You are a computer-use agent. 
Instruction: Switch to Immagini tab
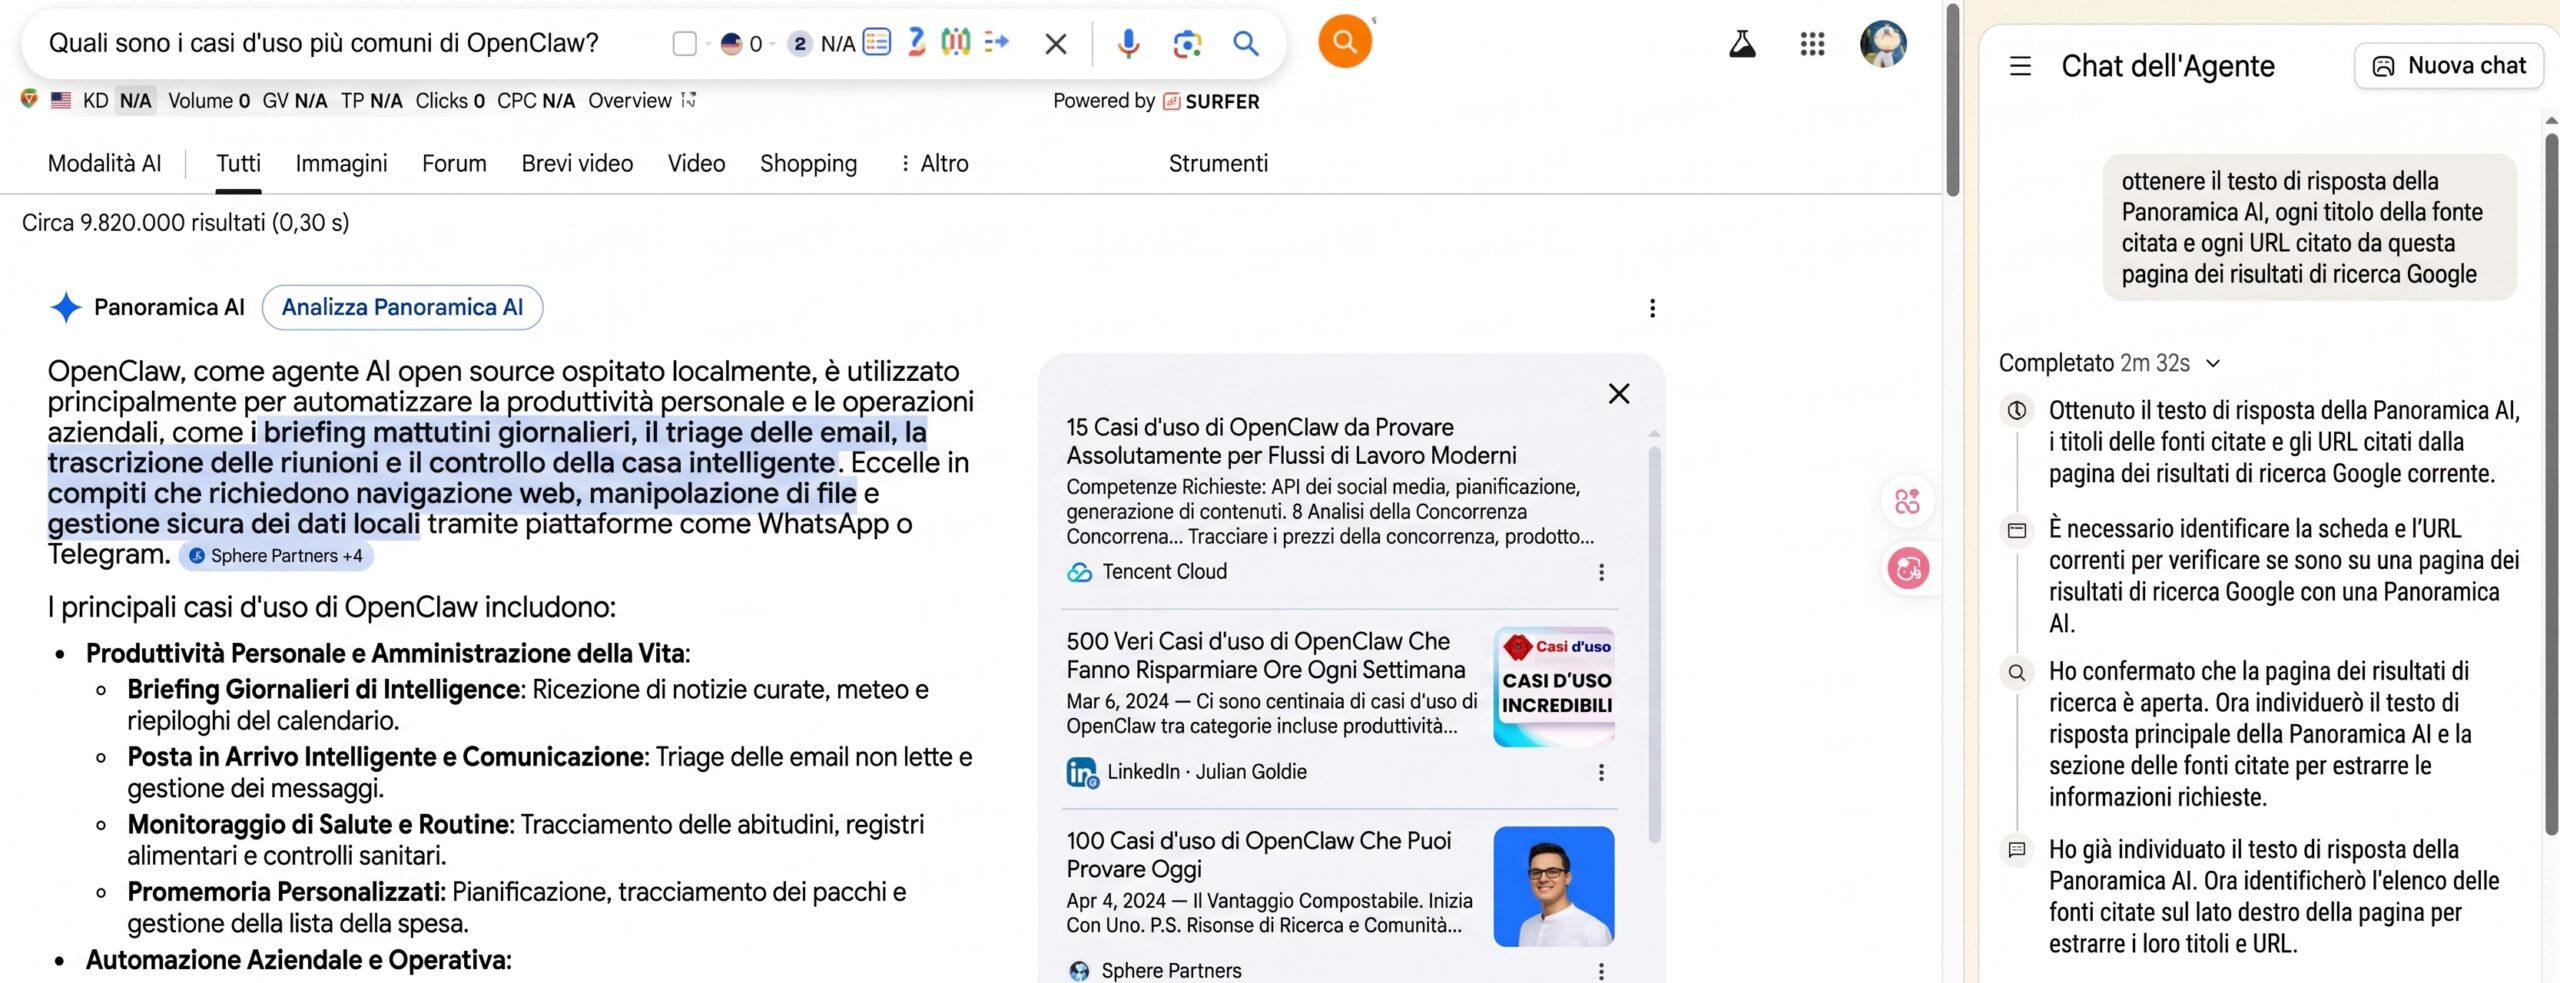coord(341,164)
